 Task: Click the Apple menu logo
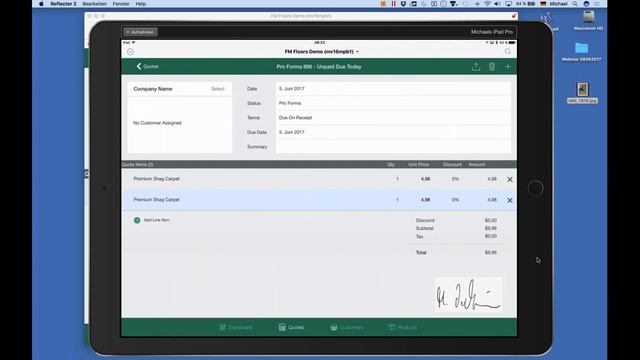click(41, 4)
